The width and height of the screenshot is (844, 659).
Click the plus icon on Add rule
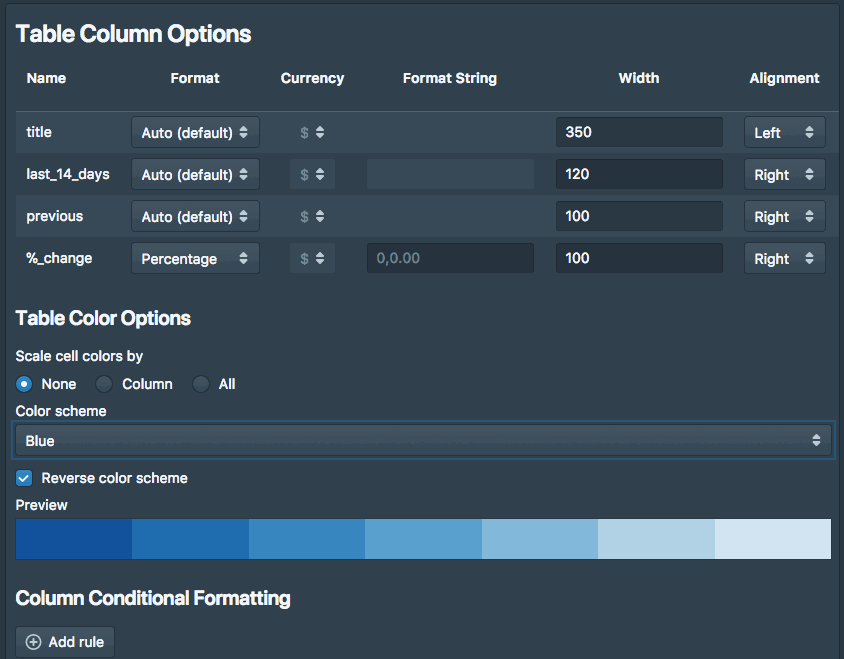click(x=33, y=642)
